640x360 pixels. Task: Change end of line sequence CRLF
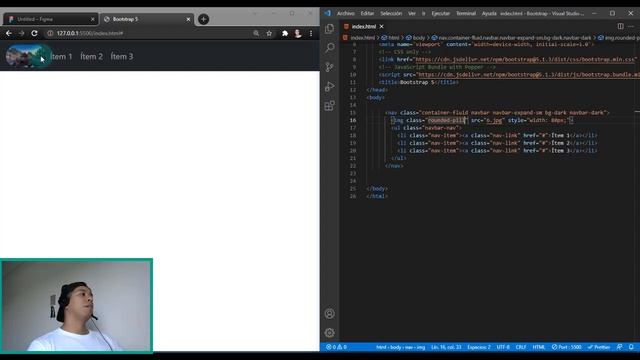click(x=521, y=347)
